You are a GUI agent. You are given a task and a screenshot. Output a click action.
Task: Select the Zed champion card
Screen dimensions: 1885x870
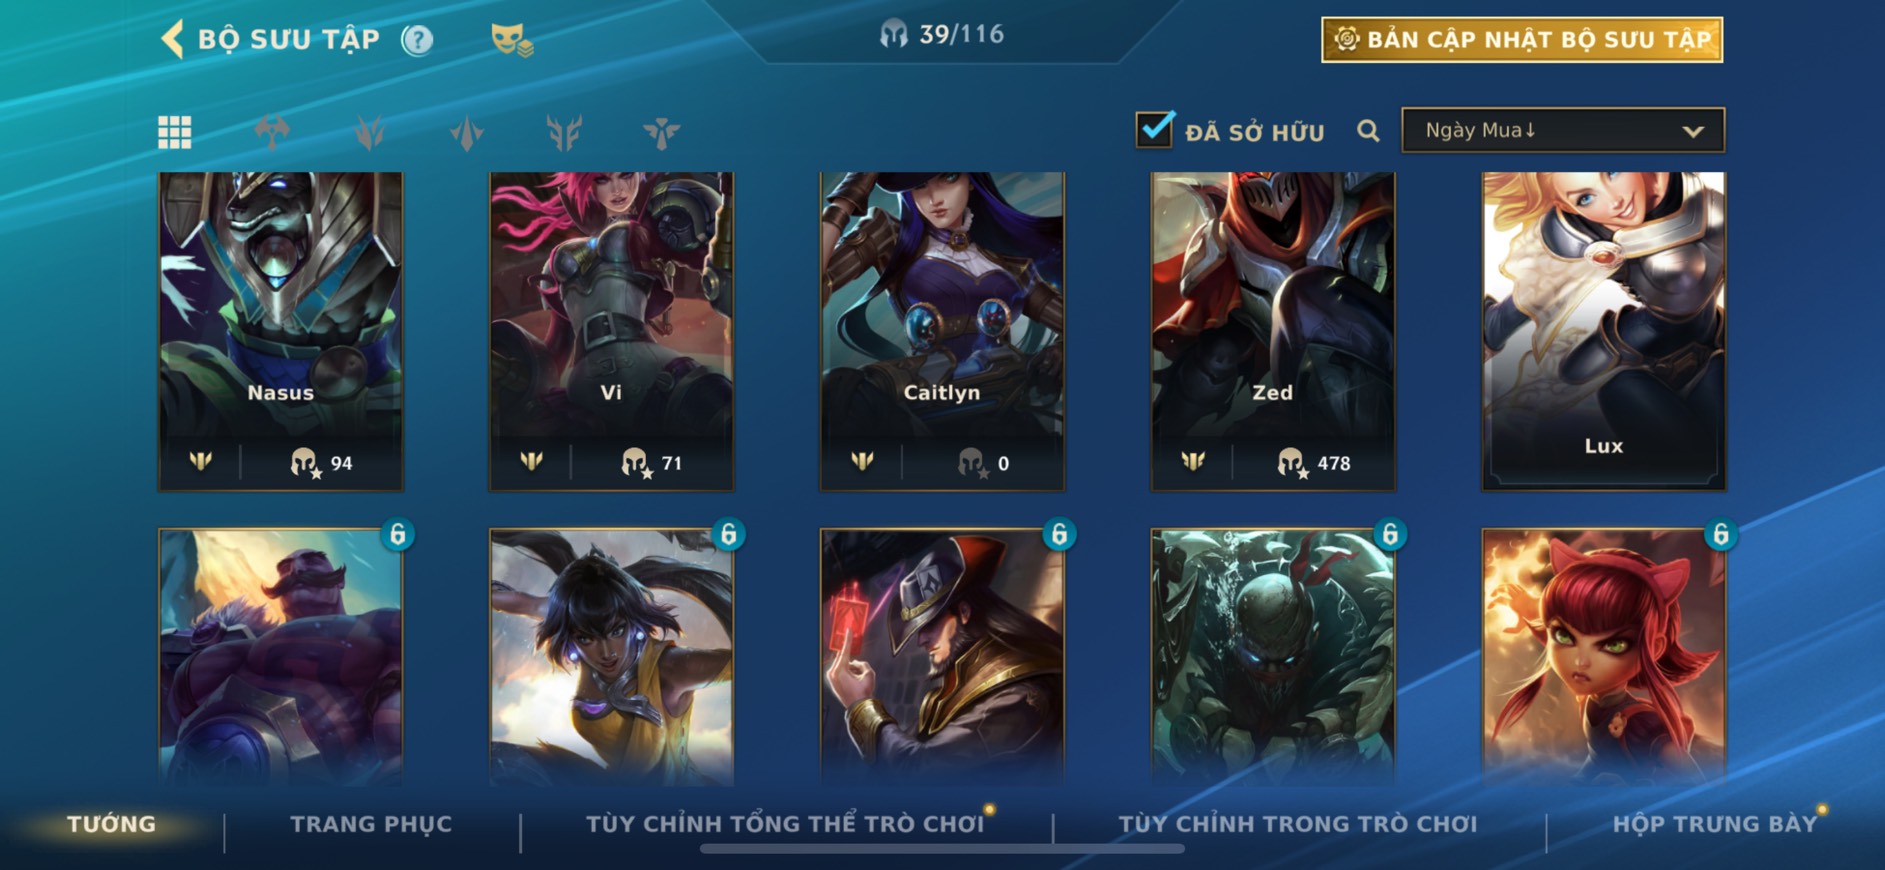coord(1273,331)
